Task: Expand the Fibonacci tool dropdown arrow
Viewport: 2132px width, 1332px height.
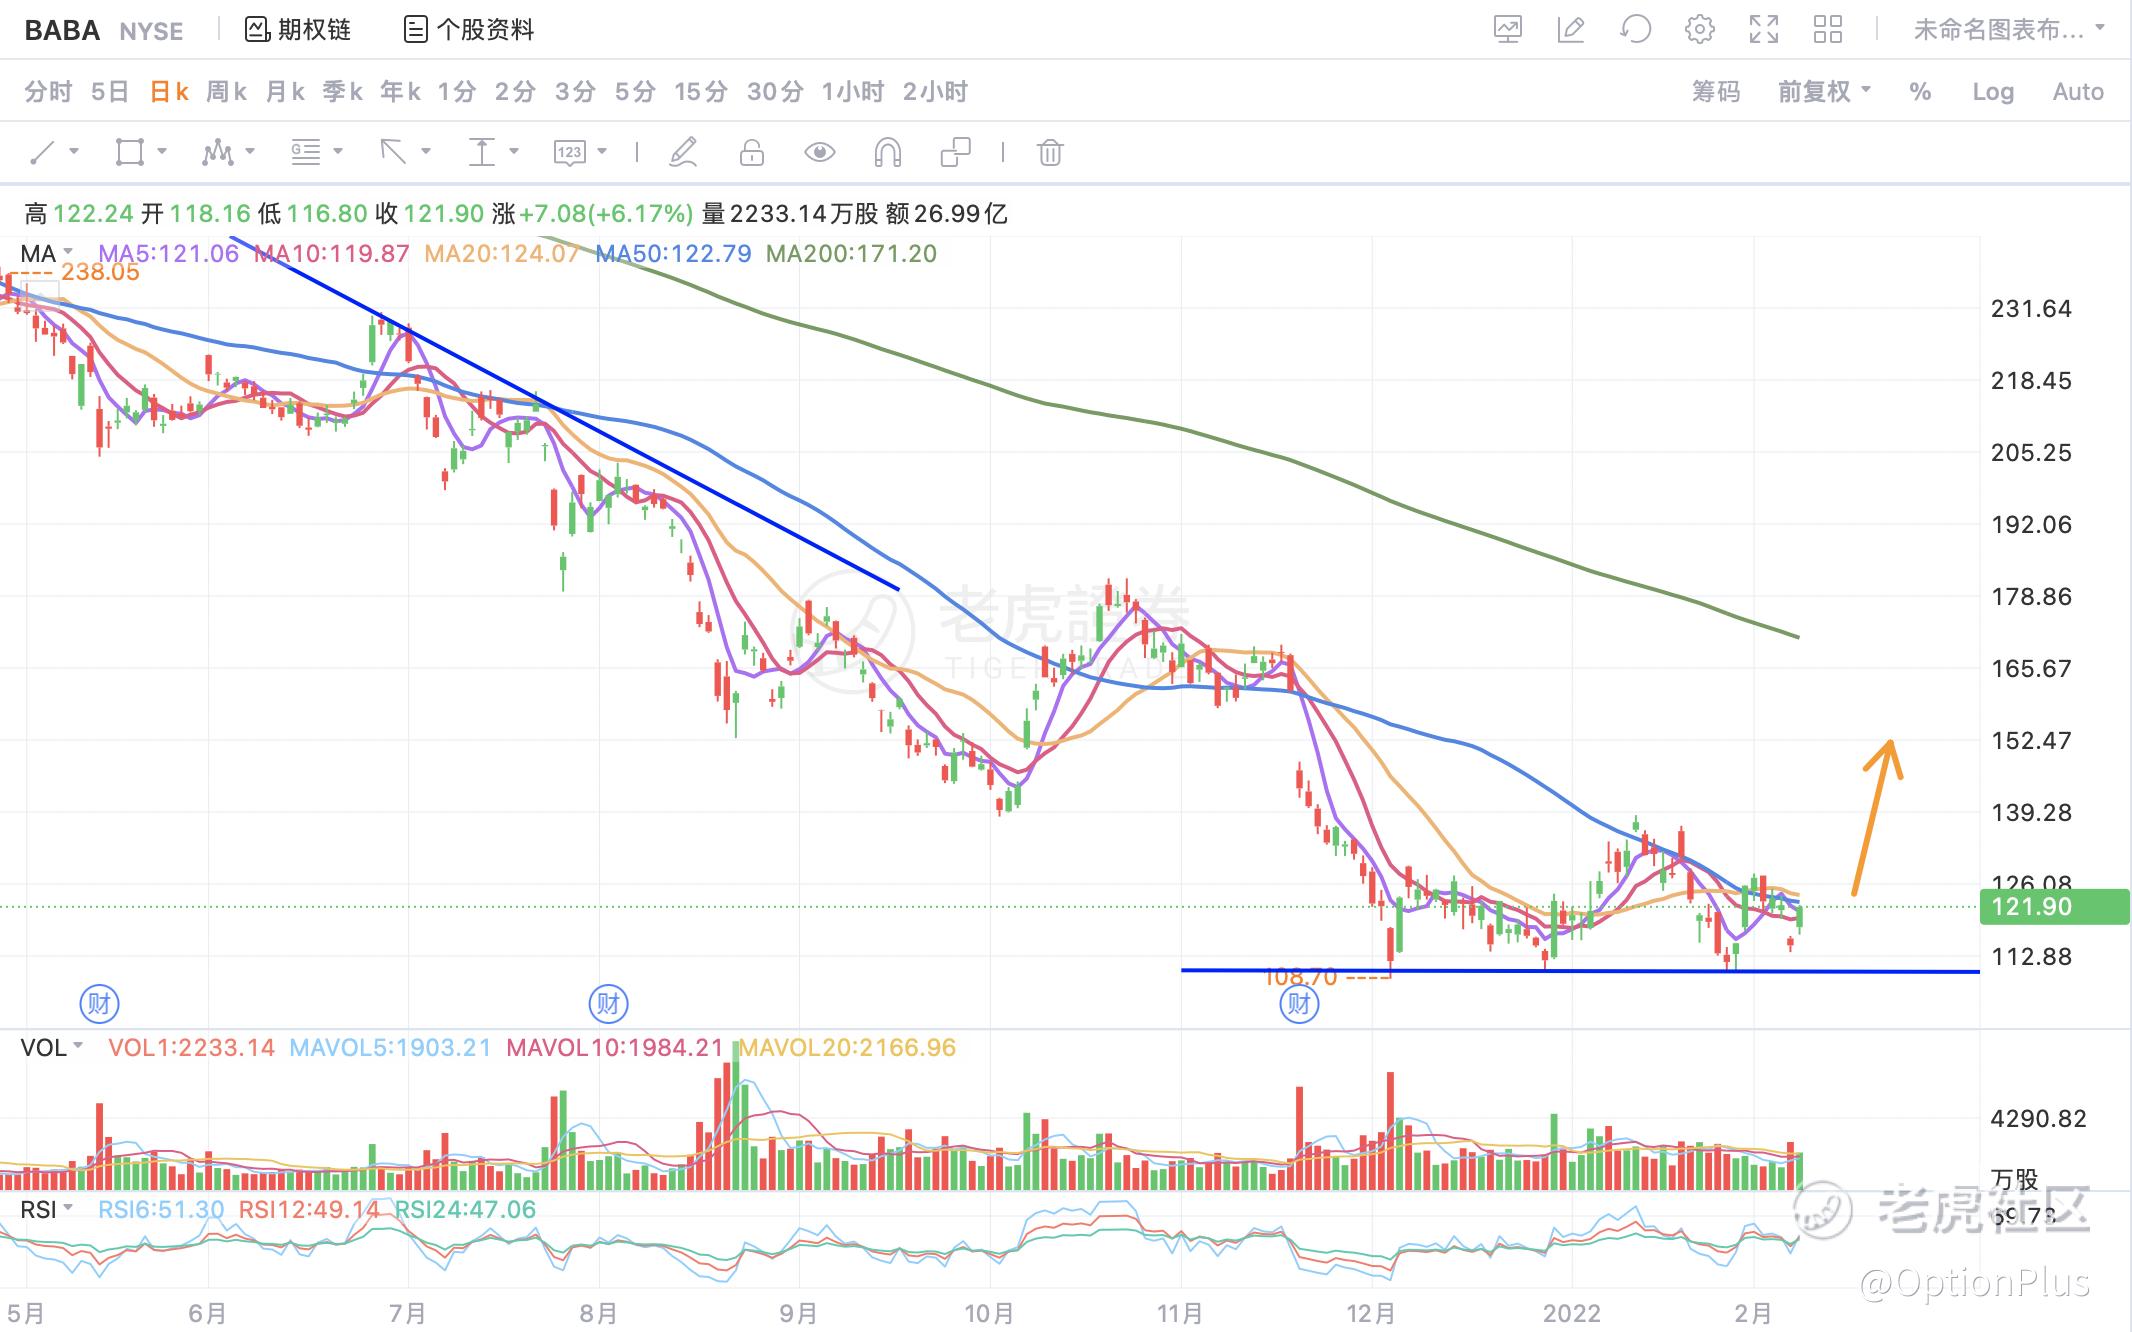Action: (x=338, y=152)
